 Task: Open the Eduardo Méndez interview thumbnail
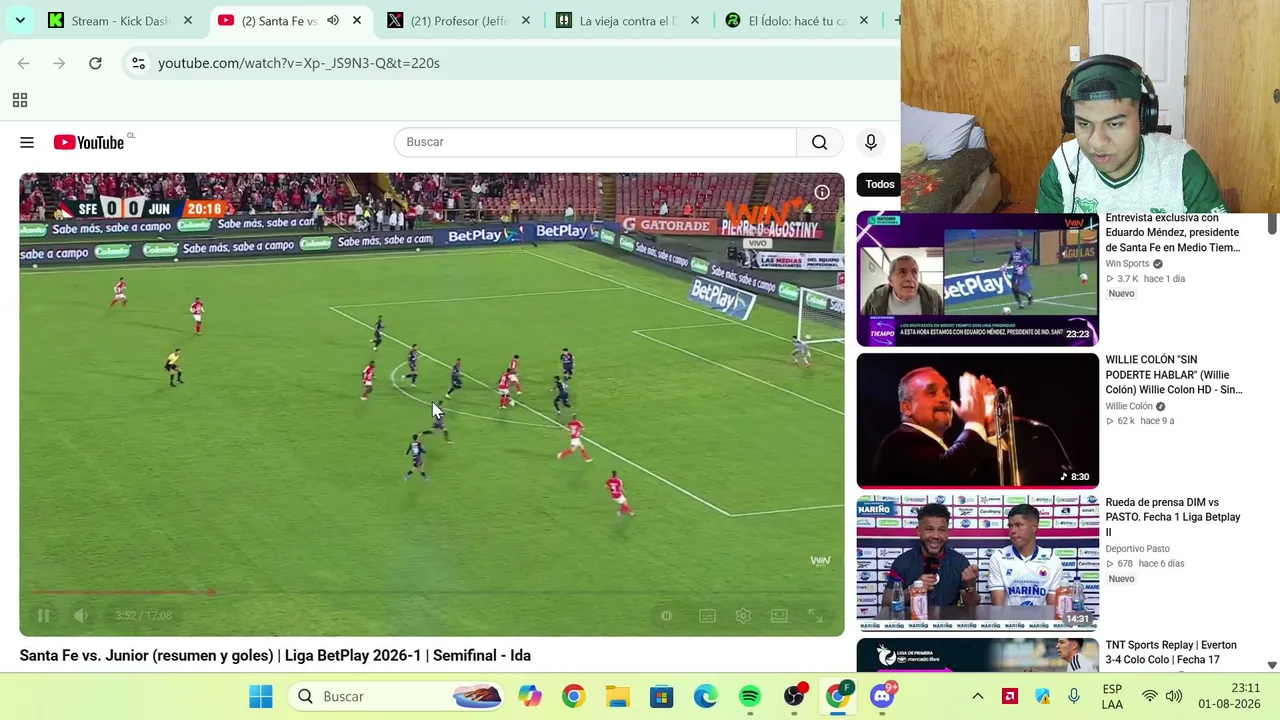[977, 279]
